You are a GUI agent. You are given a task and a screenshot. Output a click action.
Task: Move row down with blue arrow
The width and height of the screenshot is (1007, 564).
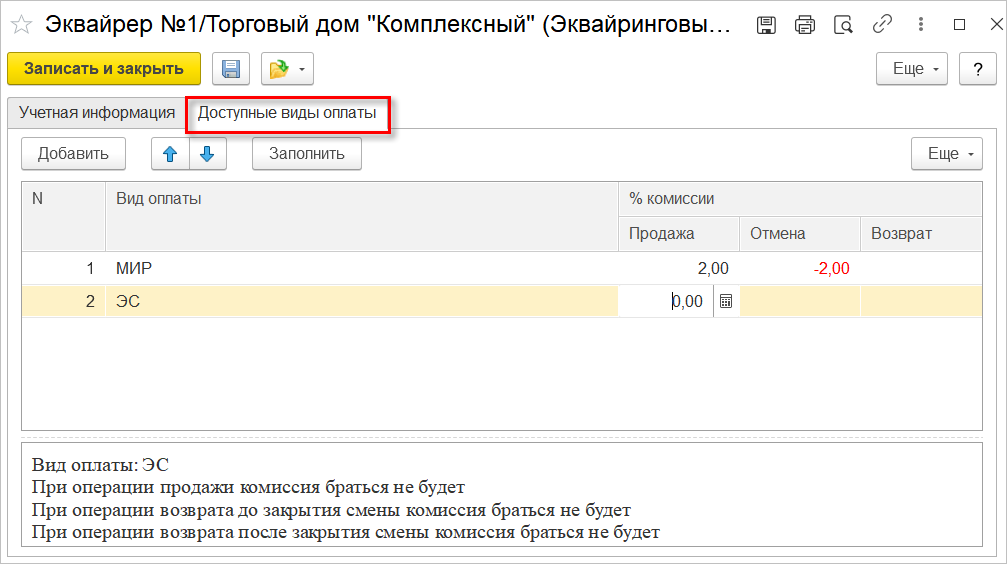208,154
